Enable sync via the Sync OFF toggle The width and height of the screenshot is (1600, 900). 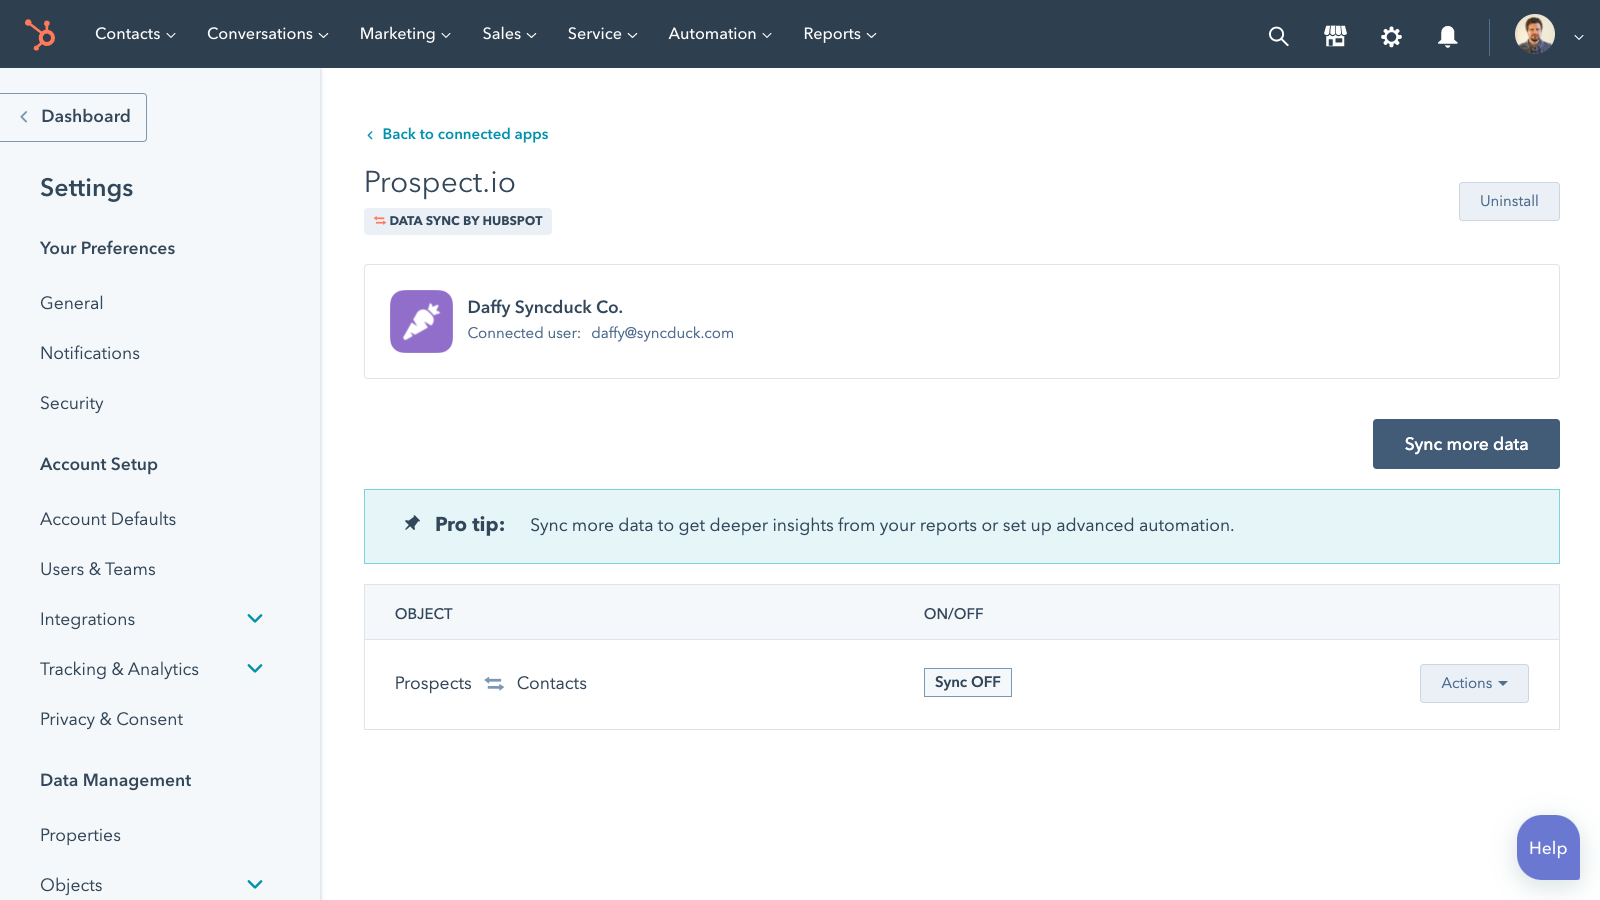[x=966, y=682]
